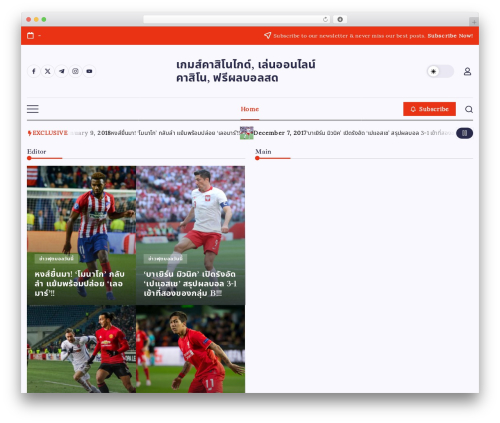The width and height of the screenshot is (500, 423).
Task: Click the browser new tab plus button
Action: pos(474,22)
